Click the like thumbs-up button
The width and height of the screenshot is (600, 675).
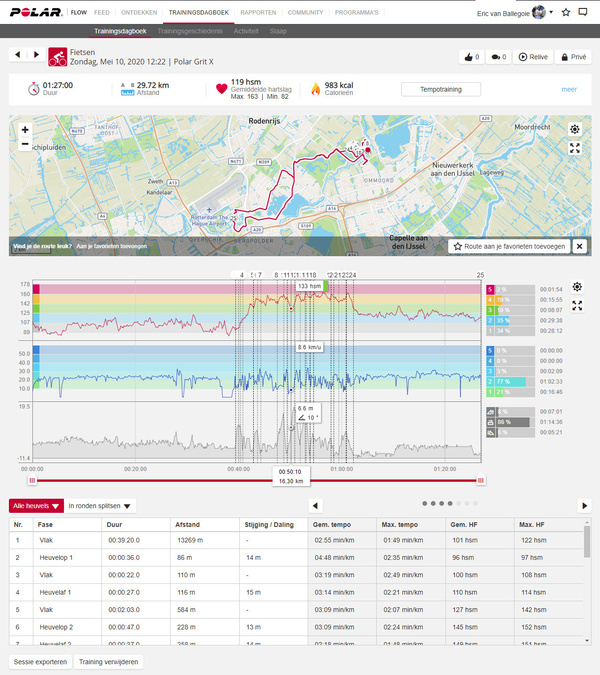pos(472,57)
